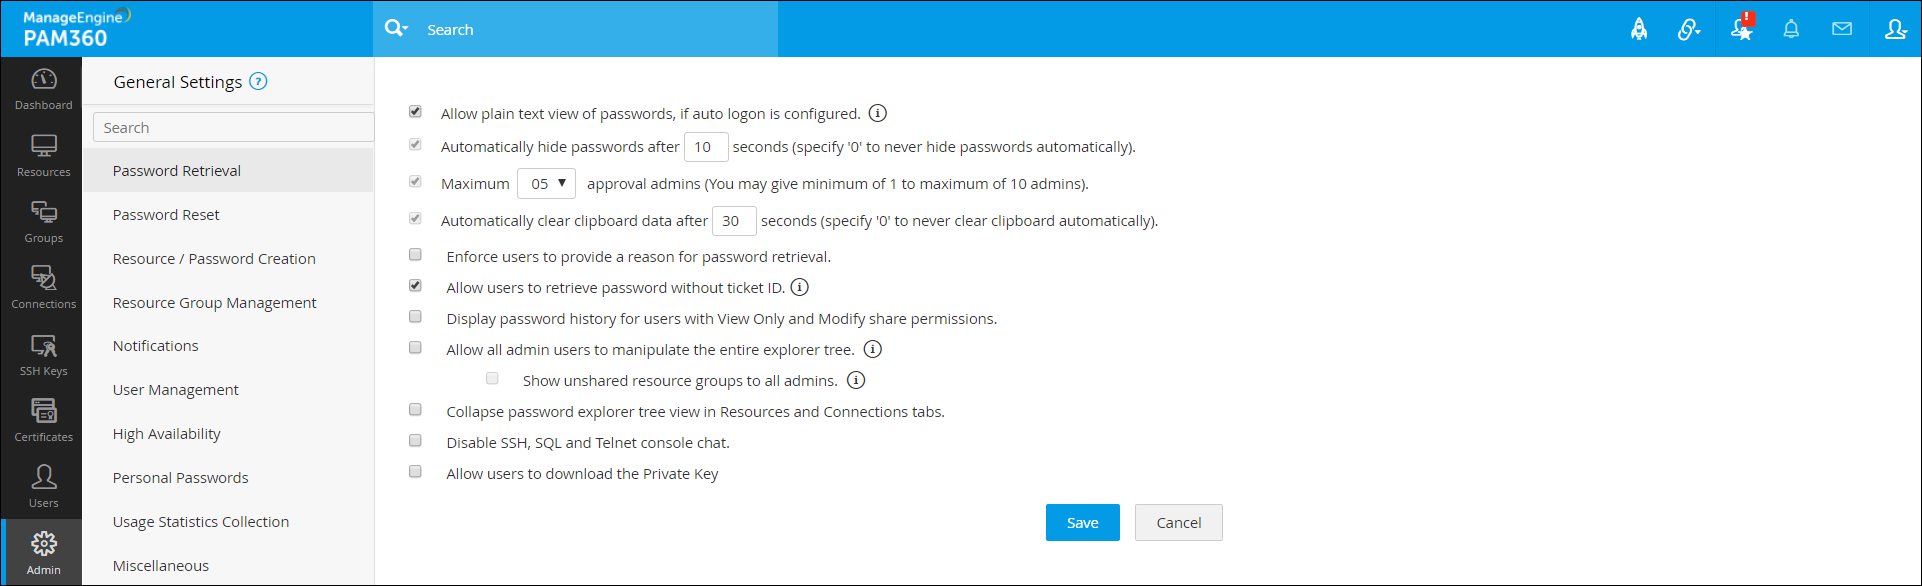Open the mail envelope icon
Screen dimensions: 1922x586
1842,29
